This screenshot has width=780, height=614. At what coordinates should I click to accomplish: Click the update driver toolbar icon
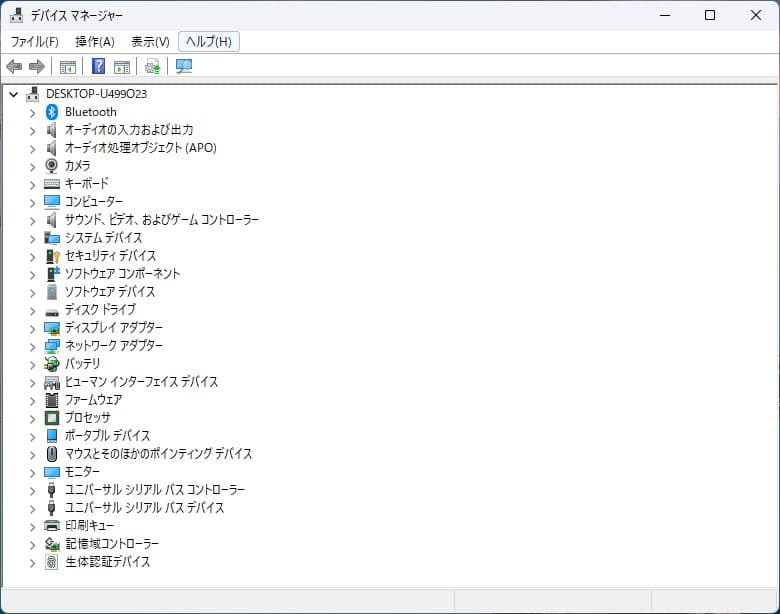point(153,66)
